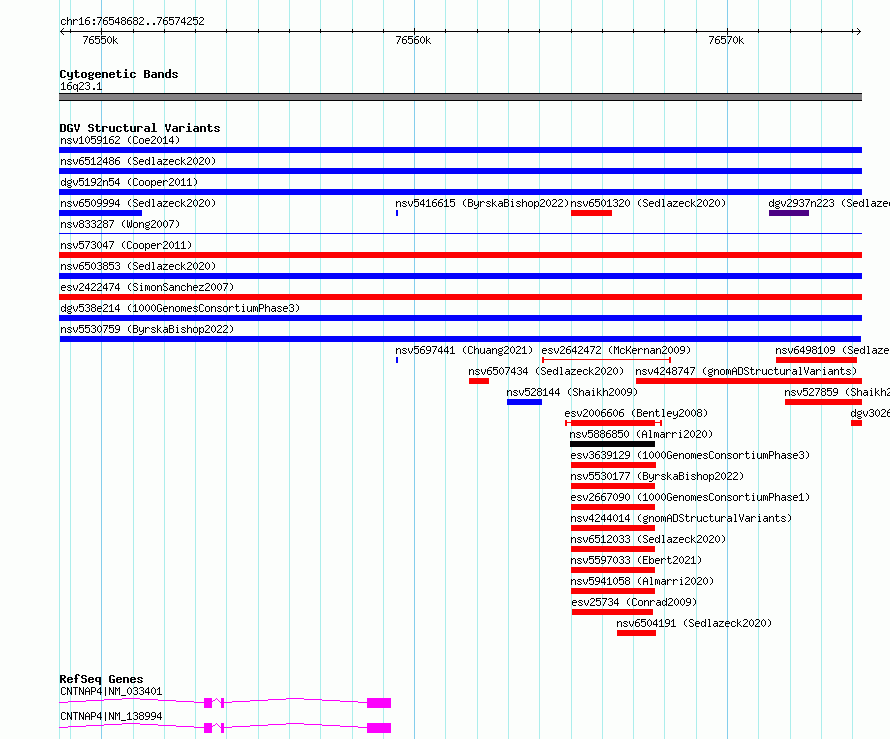Screen dimensions: 890x739
Task: Click esv2006606 (Bentley2008) label
Action: tap(636, 413)
